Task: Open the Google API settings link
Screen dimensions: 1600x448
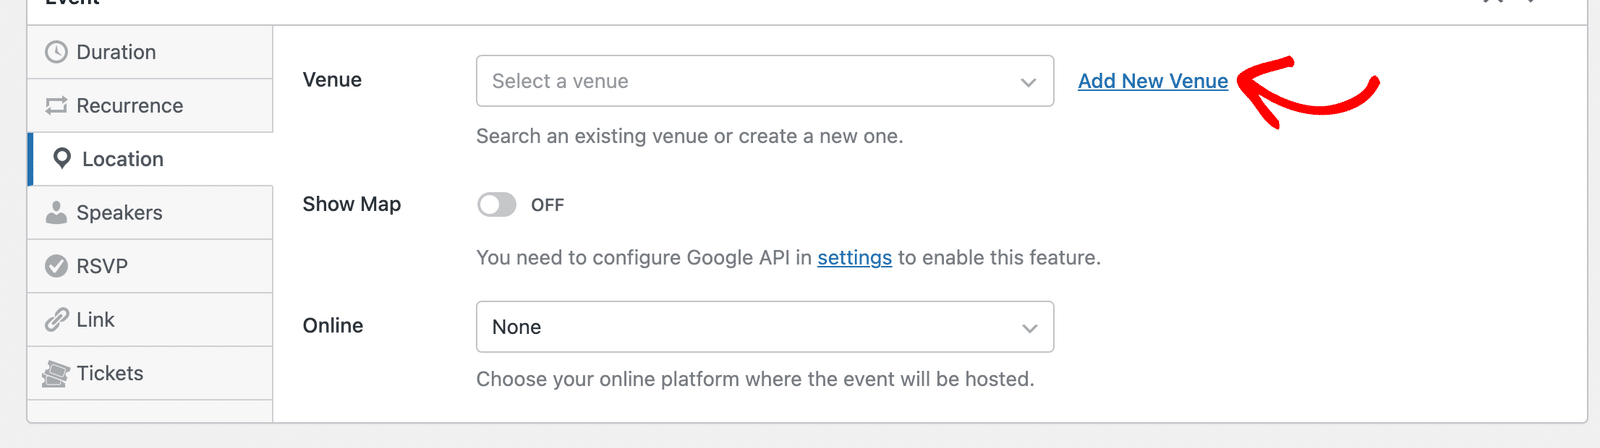Action: [855, 258]
